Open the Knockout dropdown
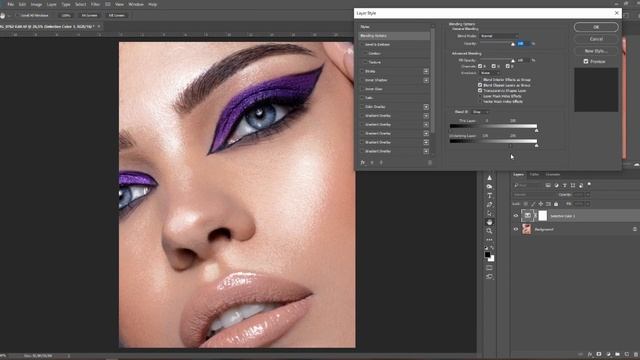Viewport: 640px width, 360px height. (489, 73)
